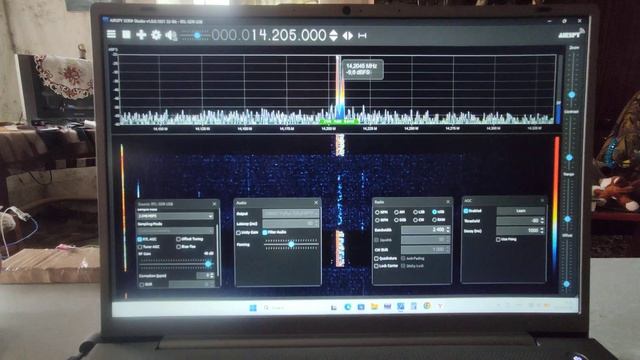Click the CW Shift value field
The width and height of the screenshot is (640, 360).
[x=425, y=249]
